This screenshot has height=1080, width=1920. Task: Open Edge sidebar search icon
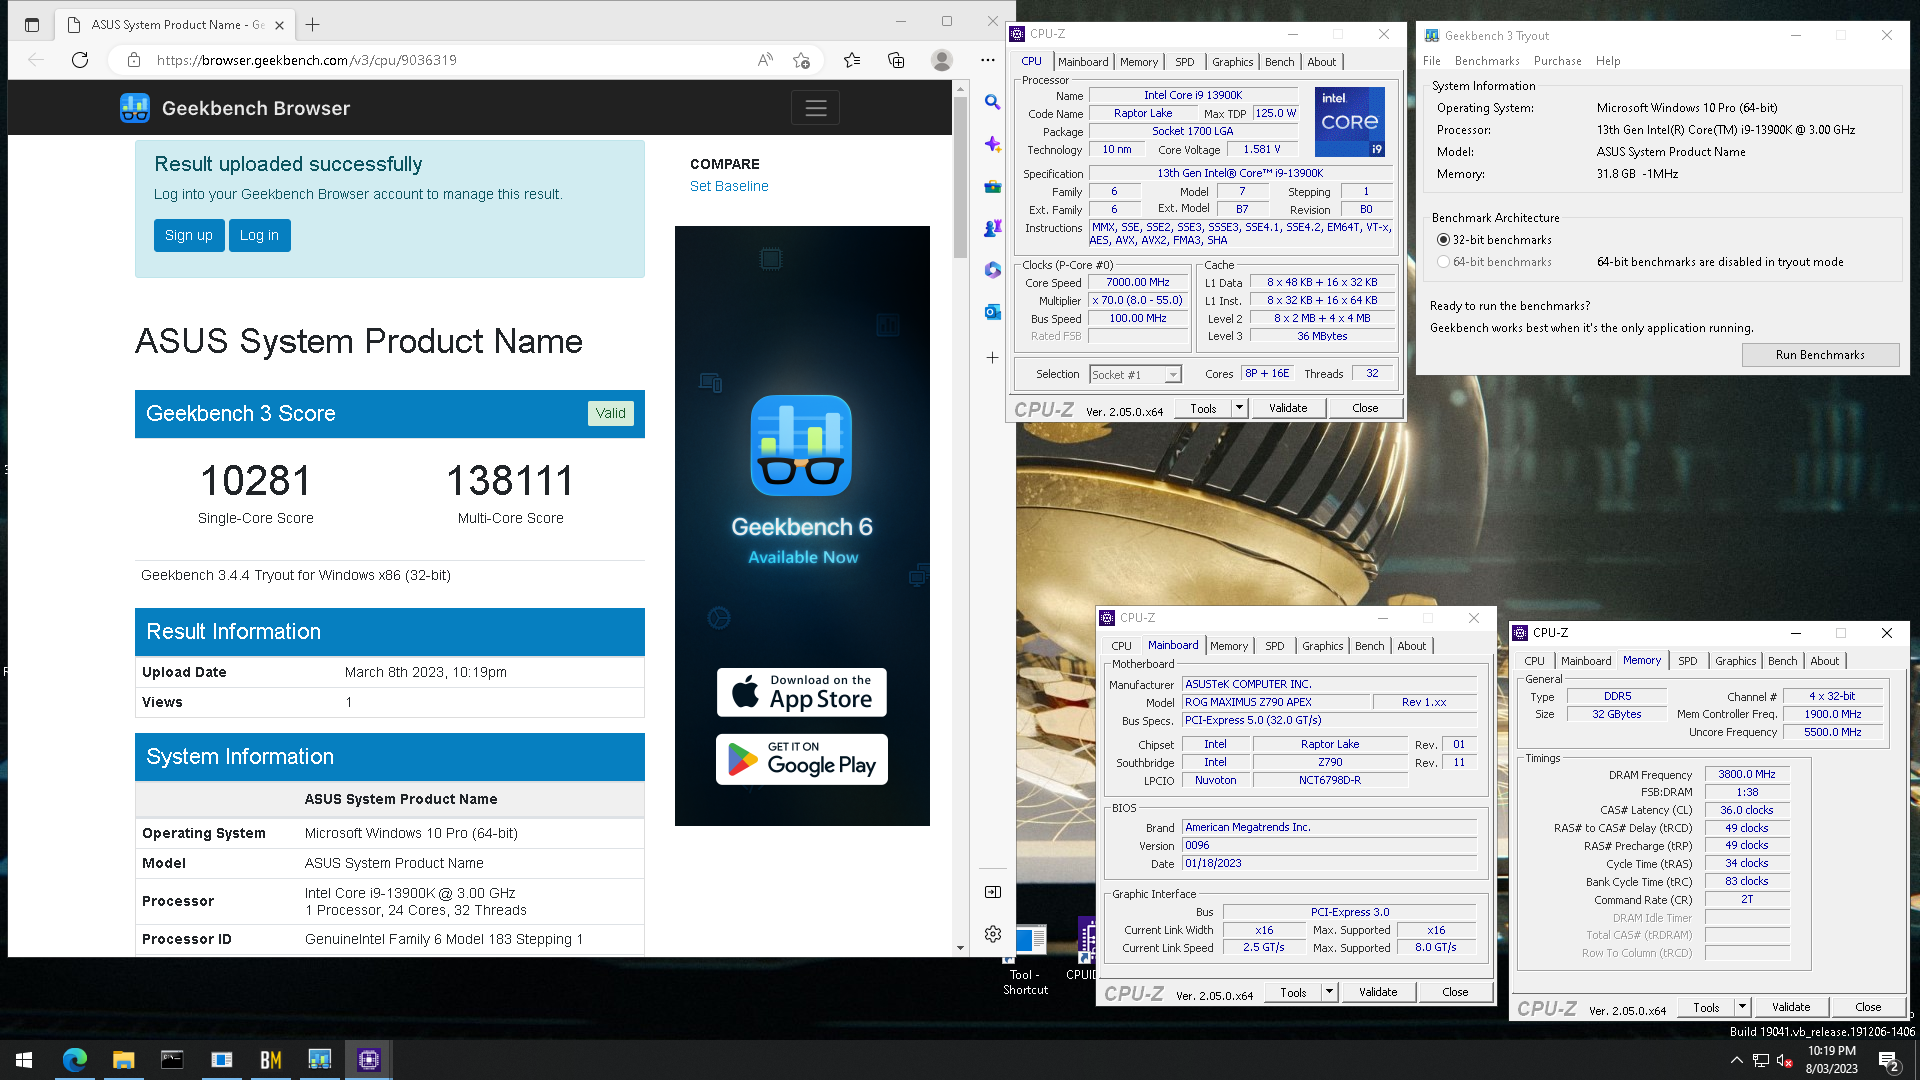tap(992, 102)
